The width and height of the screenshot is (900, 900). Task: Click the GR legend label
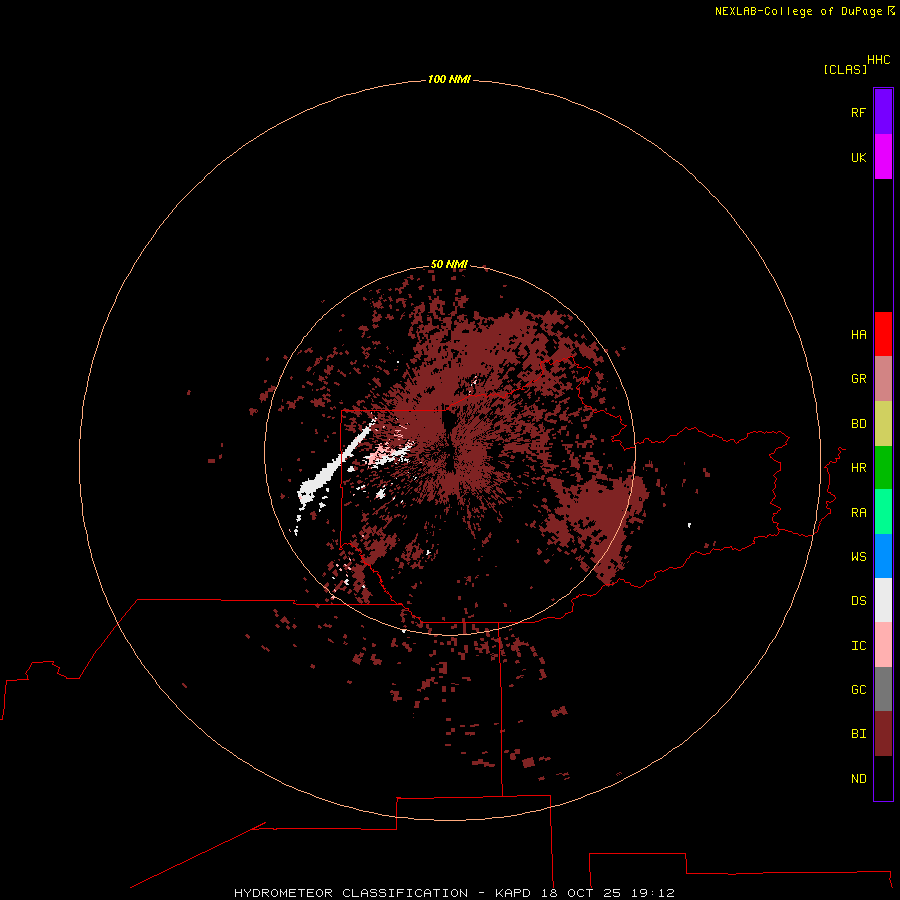click(858, 379)
